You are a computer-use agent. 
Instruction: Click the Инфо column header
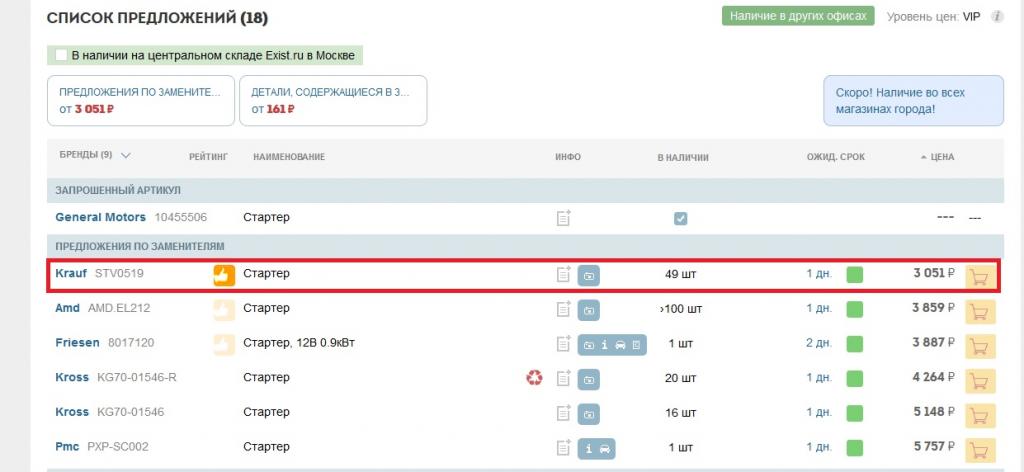[568, 157]
